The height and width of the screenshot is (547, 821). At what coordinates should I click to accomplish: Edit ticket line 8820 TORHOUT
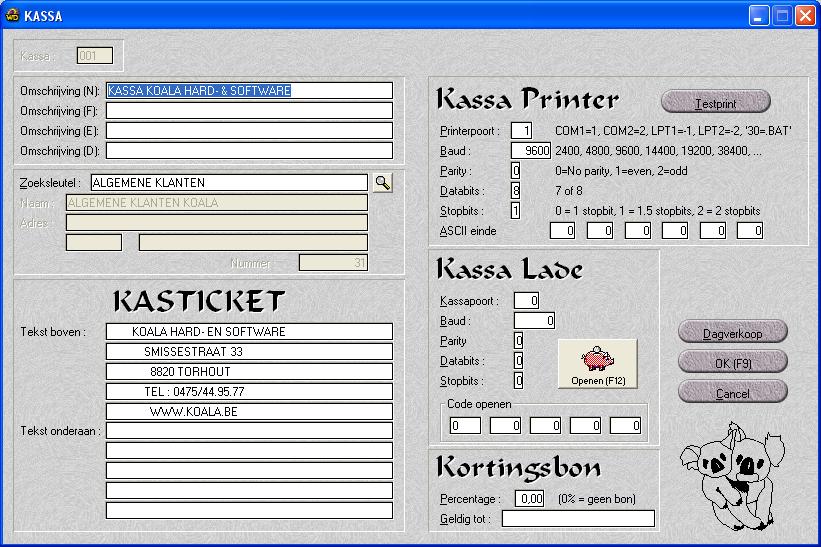(x=249, y=372)
